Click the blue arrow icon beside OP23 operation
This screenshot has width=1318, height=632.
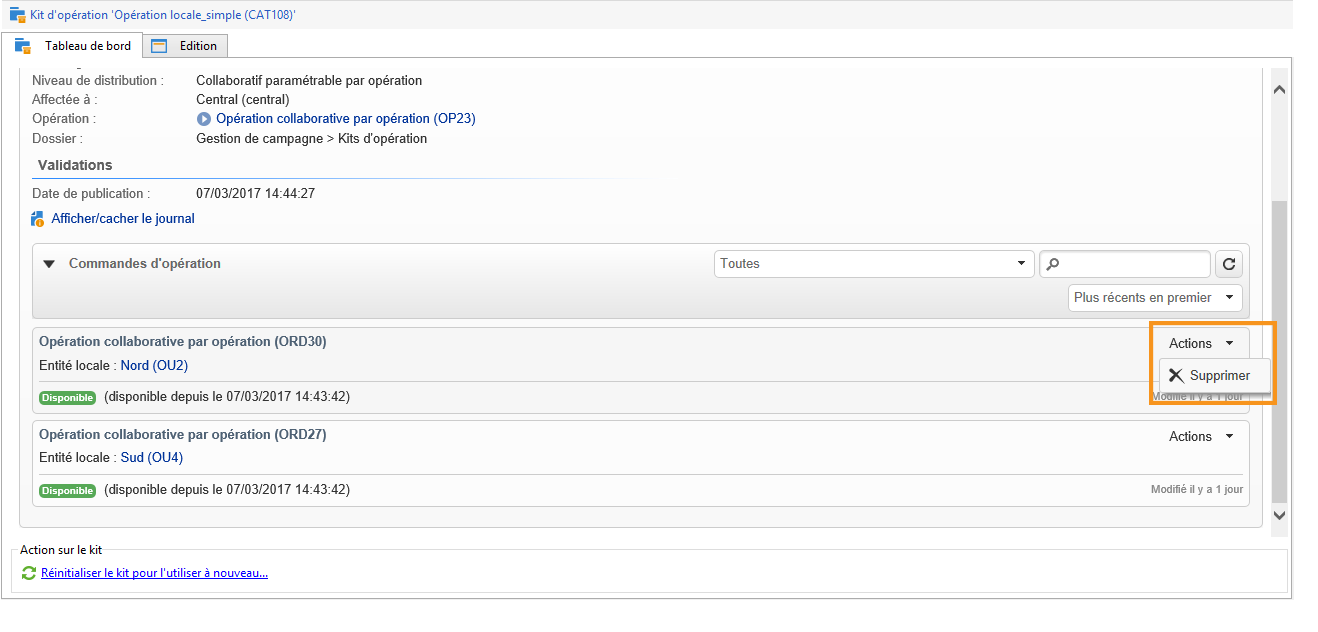click(204, 119)
